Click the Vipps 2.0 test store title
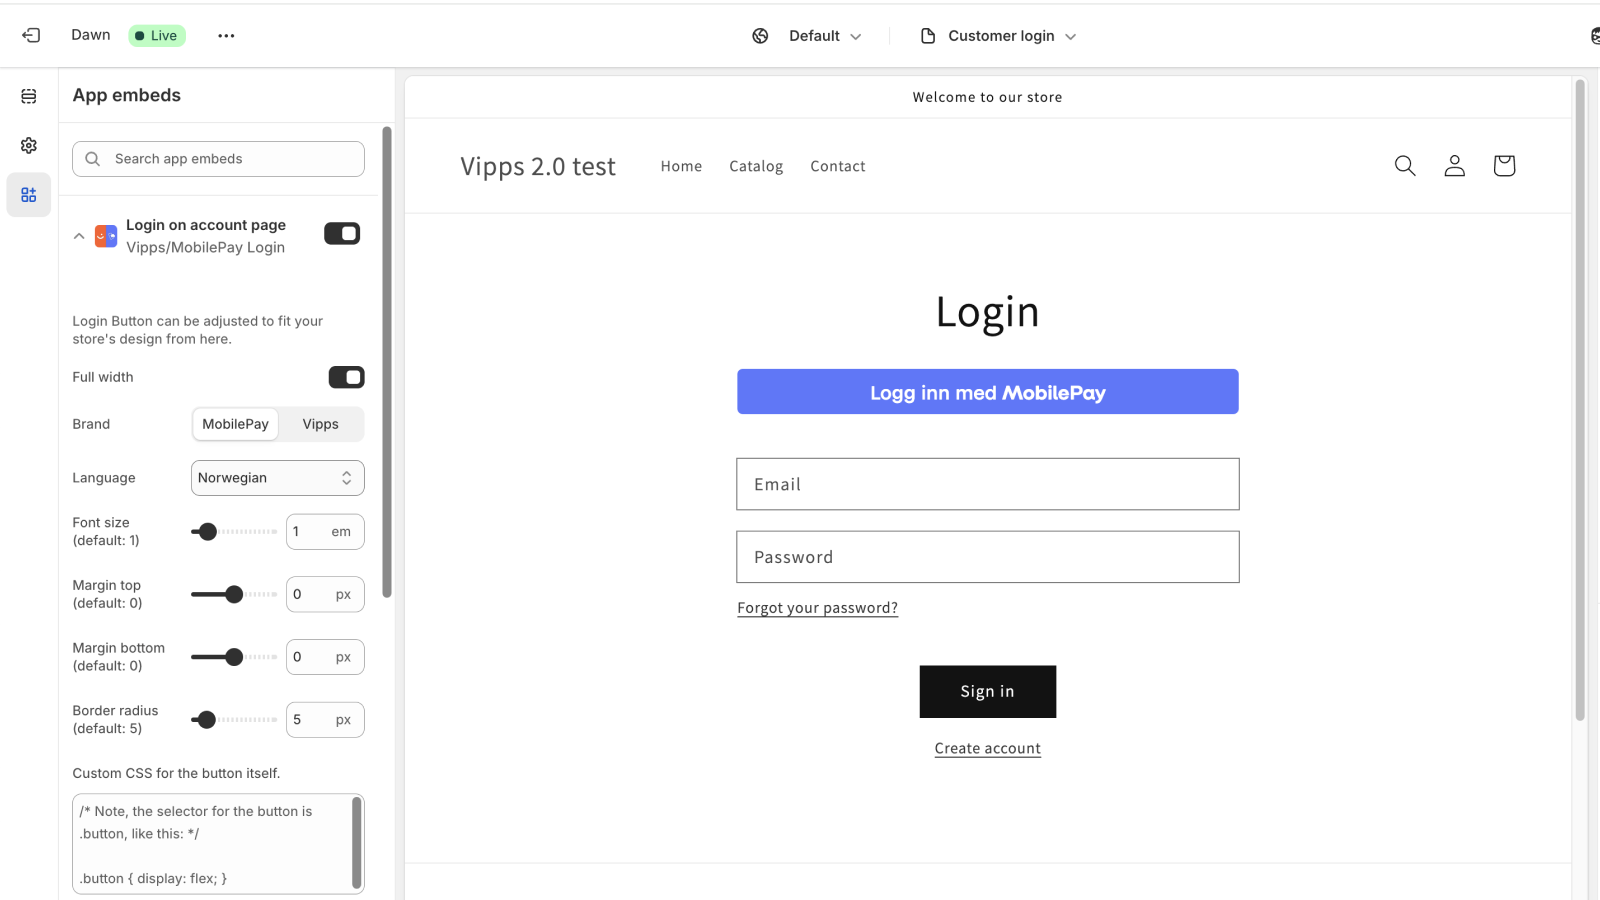Screen dimensions: 1600x900 (538, 167)
